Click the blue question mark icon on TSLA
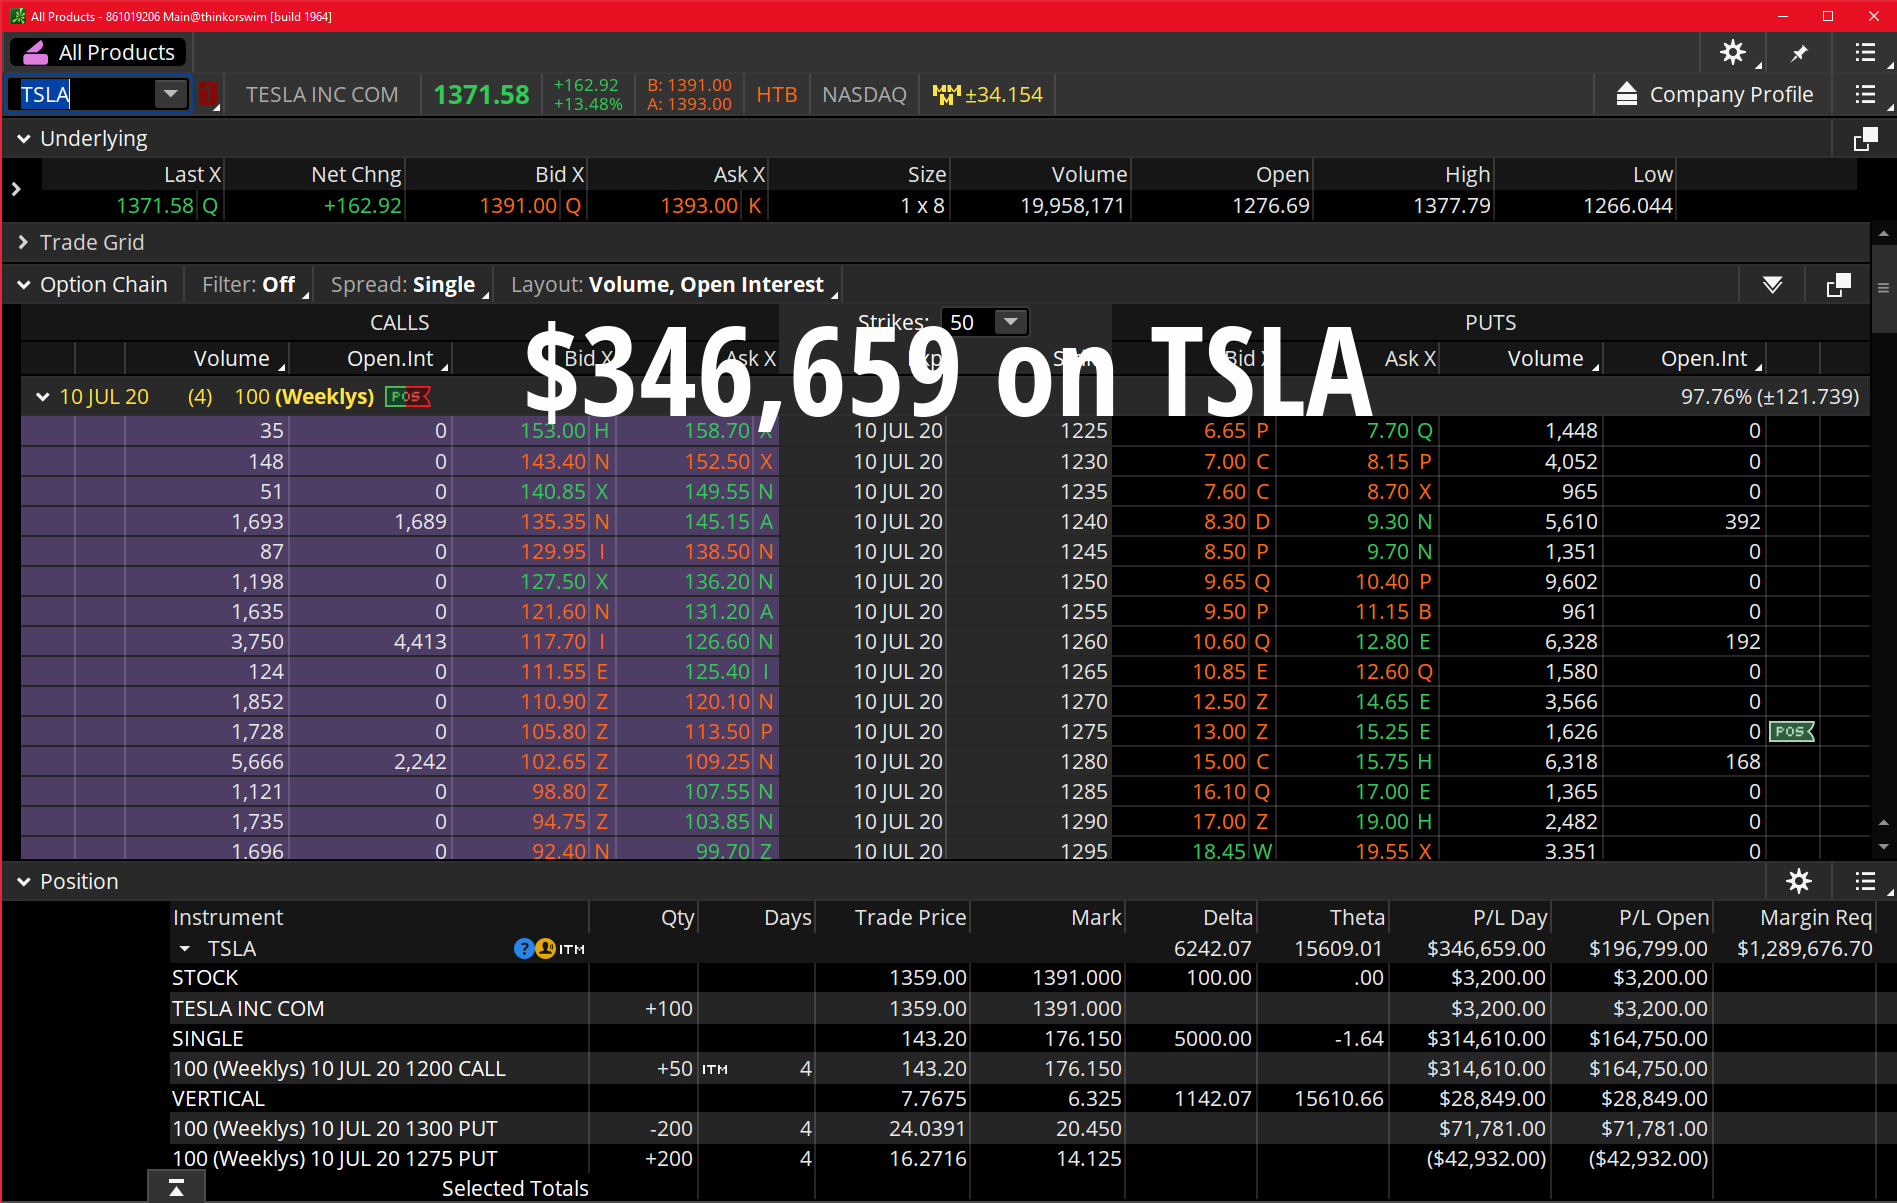Viewport: 1897px width, 1203px height. (523, 949)
